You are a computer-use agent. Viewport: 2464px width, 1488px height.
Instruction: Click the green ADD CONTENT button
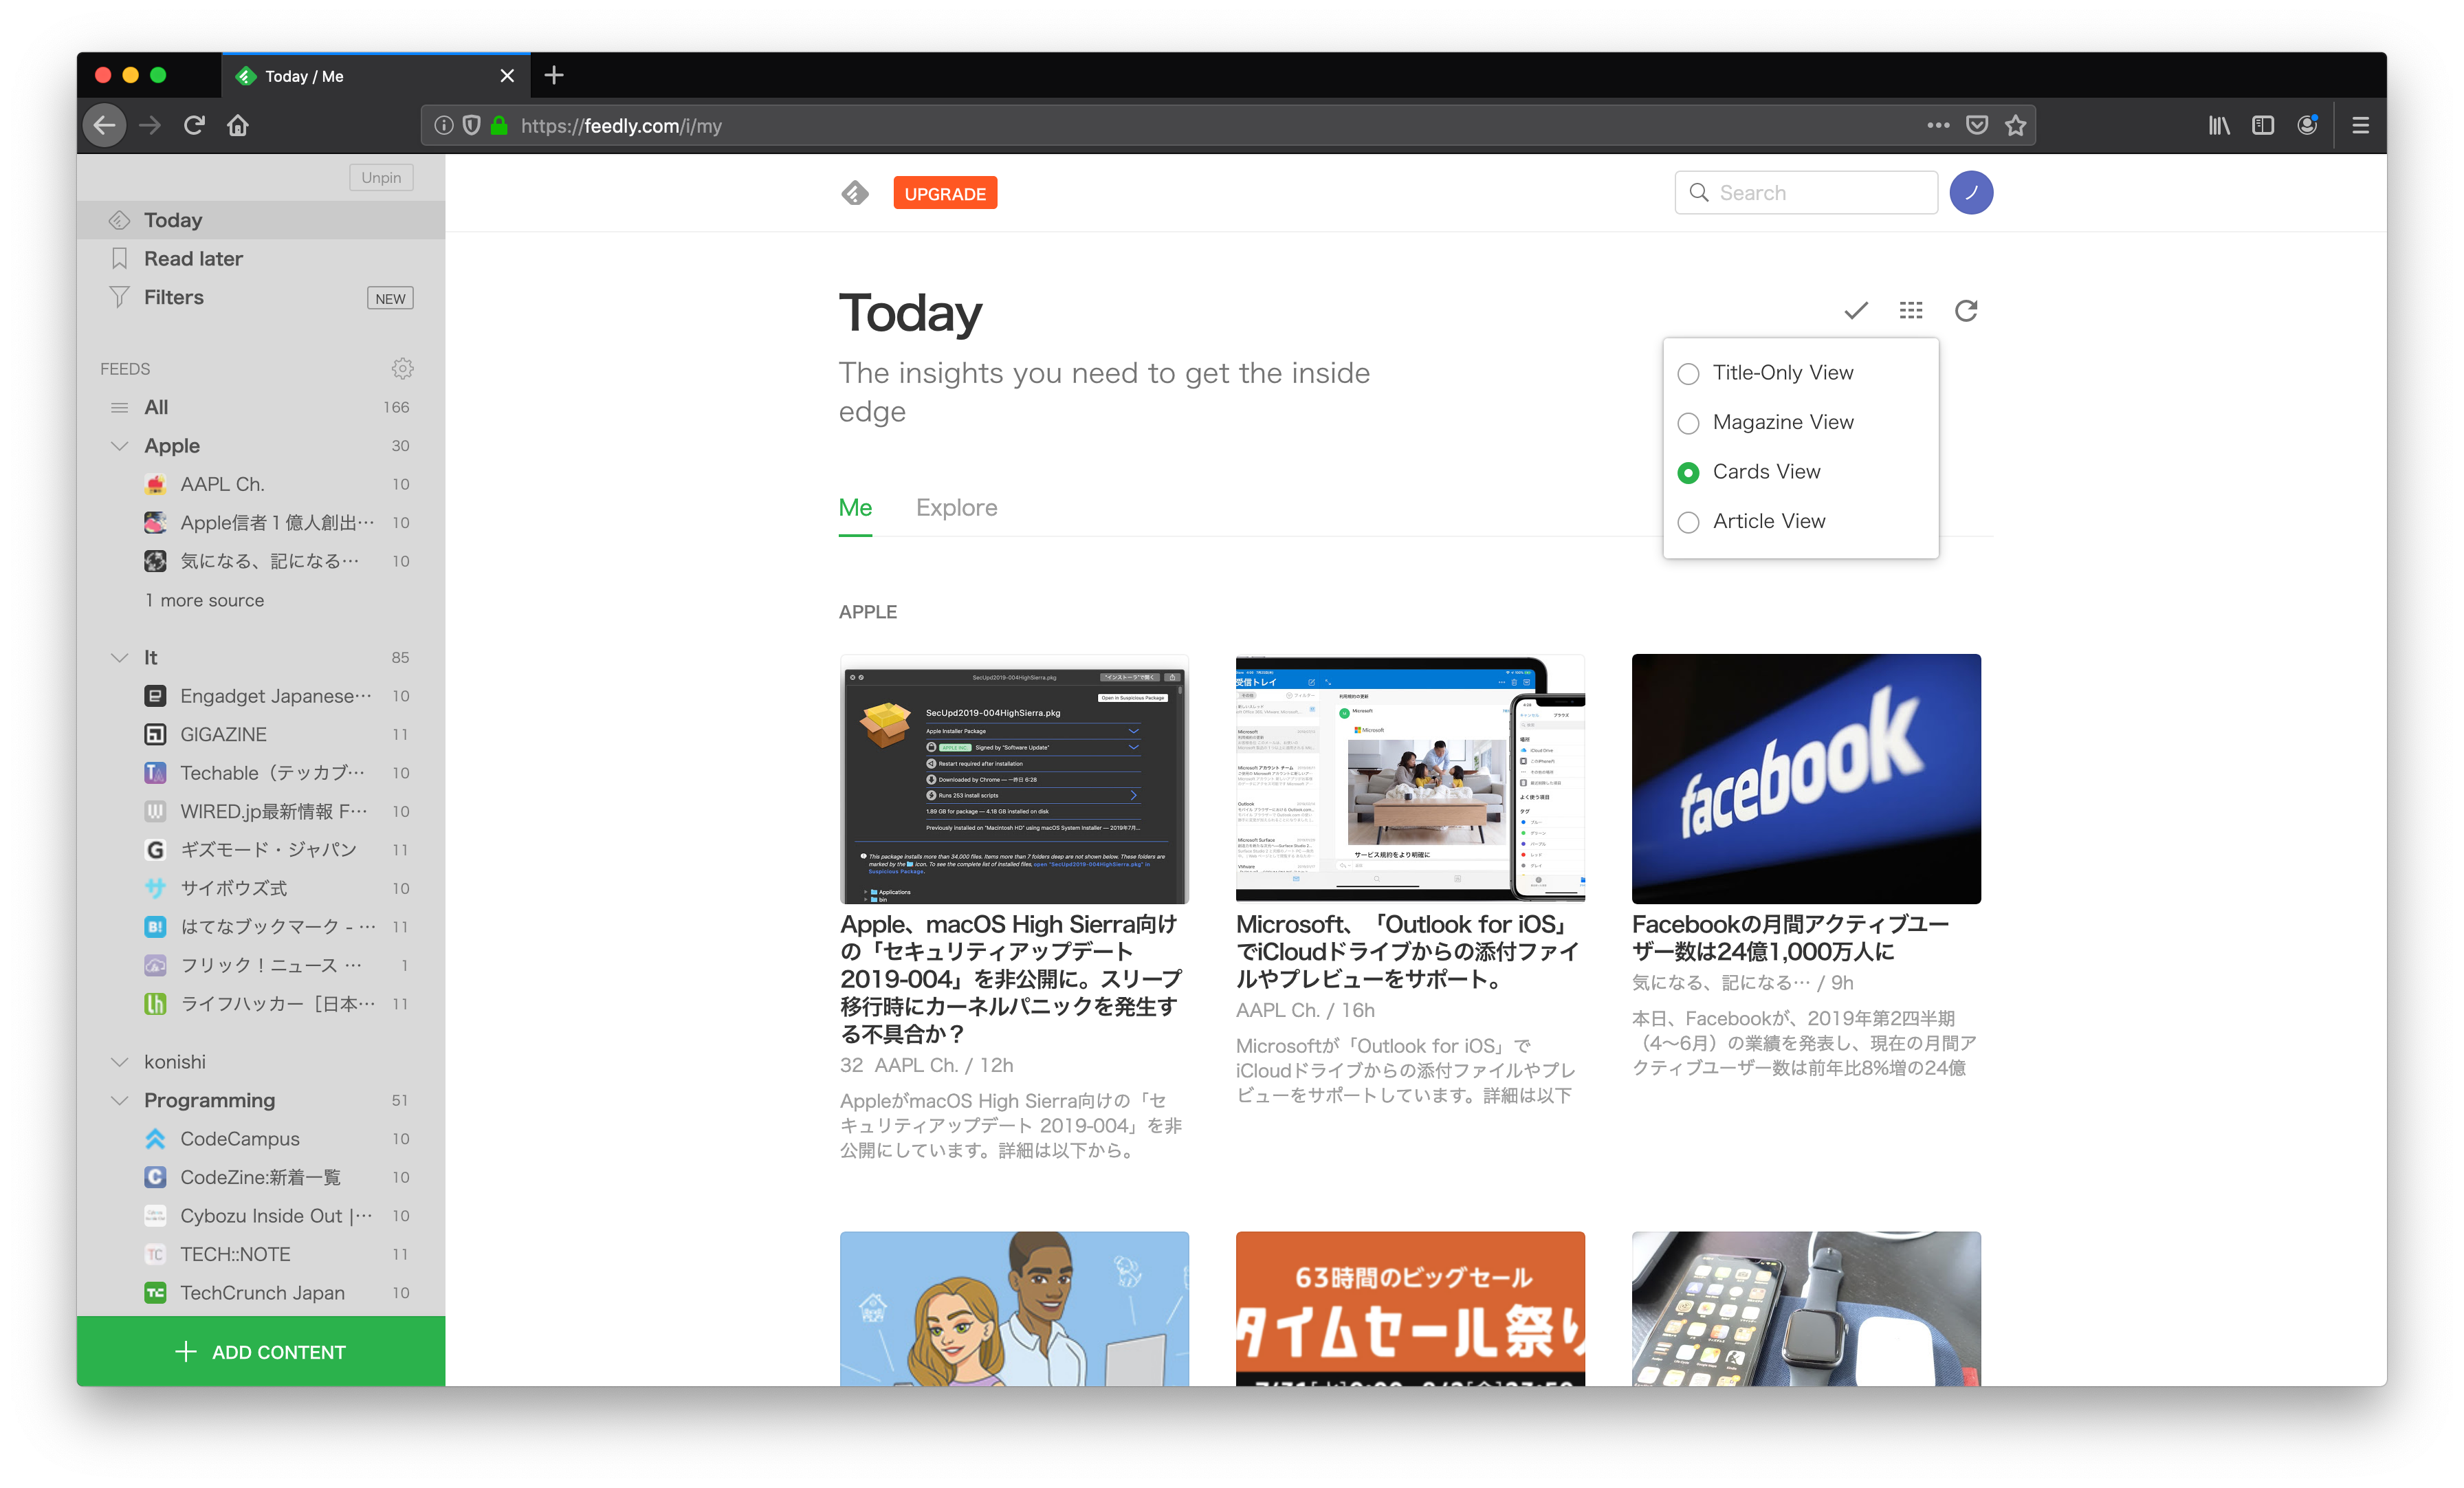click(261, 1352)
